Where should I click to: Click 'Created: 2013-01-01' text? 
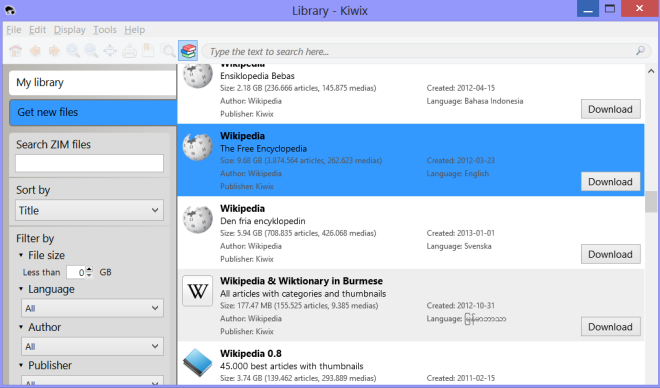coord(461,233)
